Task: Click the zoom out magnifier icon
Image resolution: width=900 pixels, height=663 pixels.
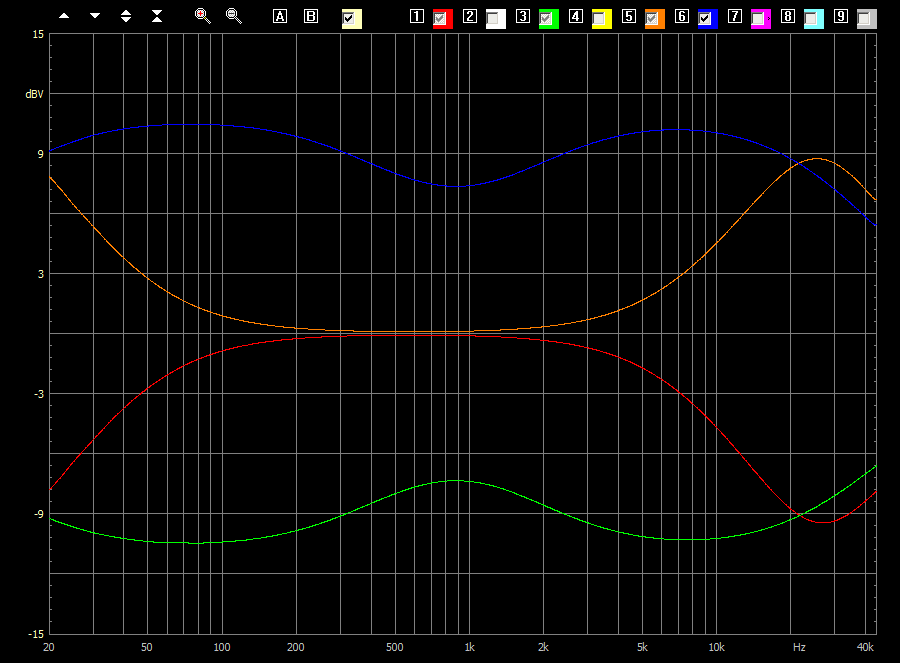Action: pyautogui.click(x=234, y=16)
